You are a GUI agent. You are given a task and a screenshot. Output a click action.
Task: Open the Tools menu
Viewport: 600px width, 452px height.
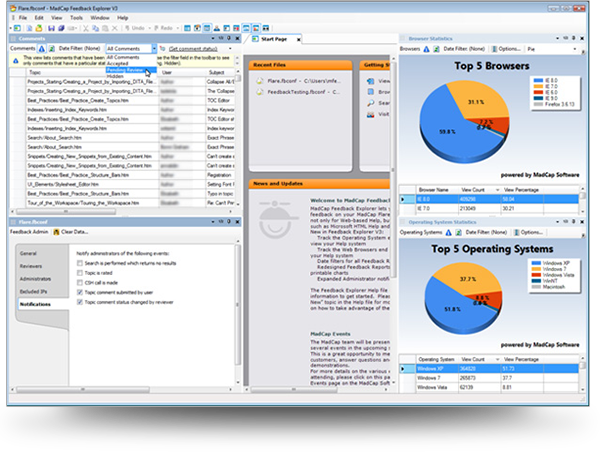[76, 18]
